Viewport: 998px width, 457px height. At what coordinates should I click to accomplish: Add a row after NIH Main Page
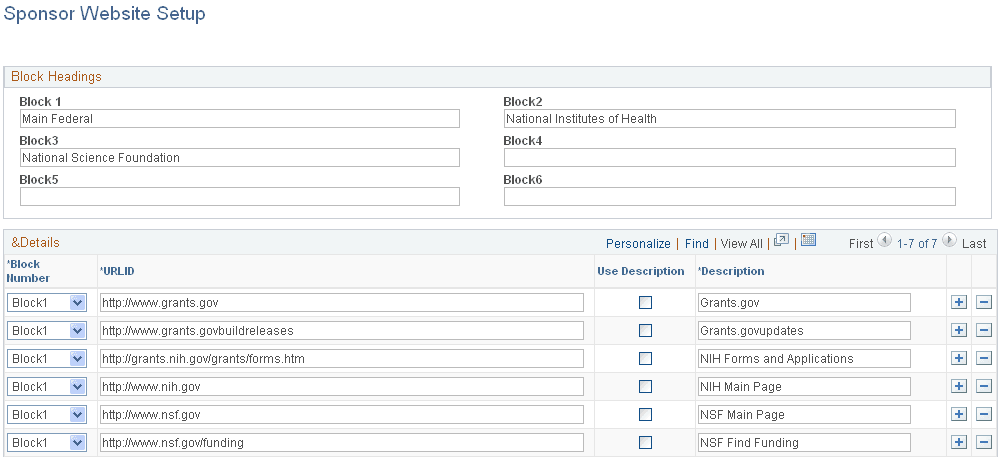pyautogui.click(x=959, y=386)
